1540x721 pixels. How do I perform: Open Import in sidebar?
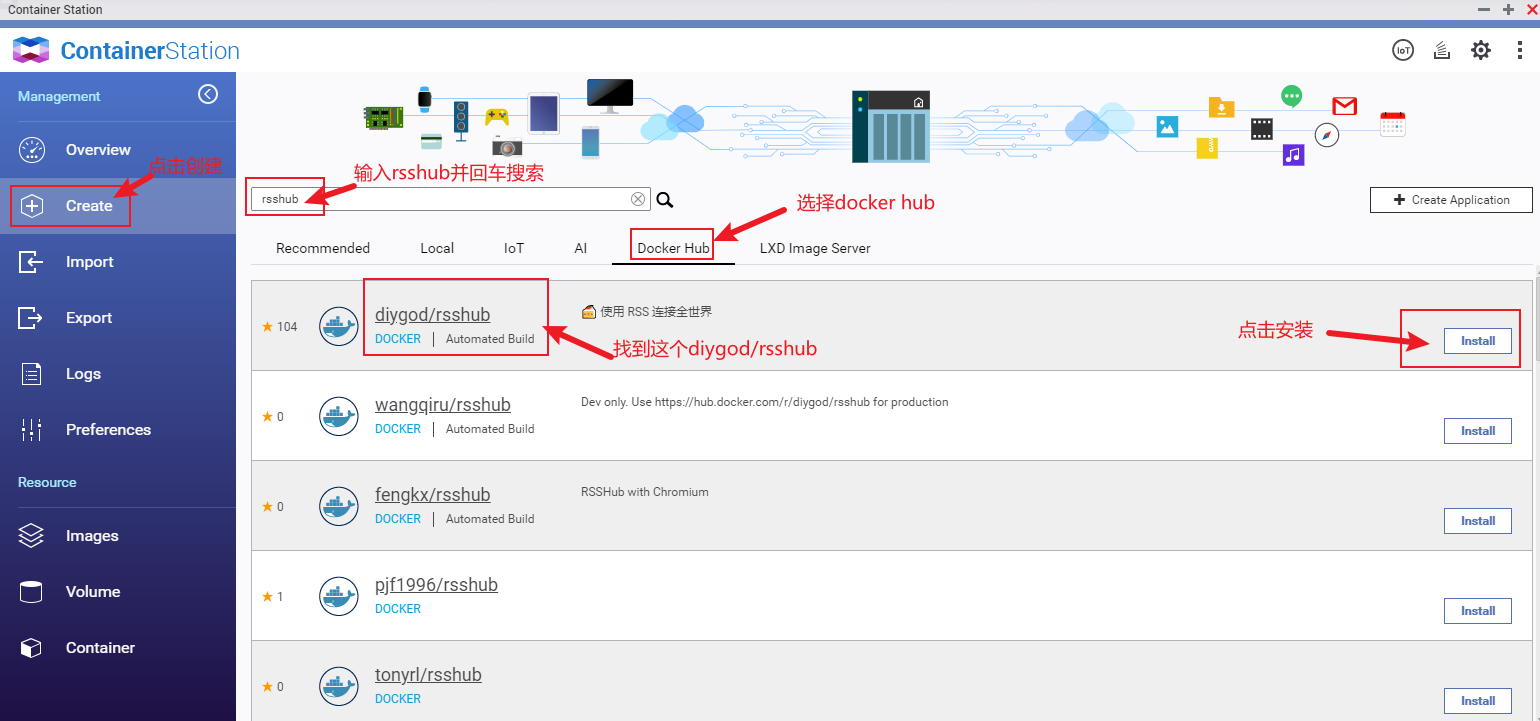(118, 262)
